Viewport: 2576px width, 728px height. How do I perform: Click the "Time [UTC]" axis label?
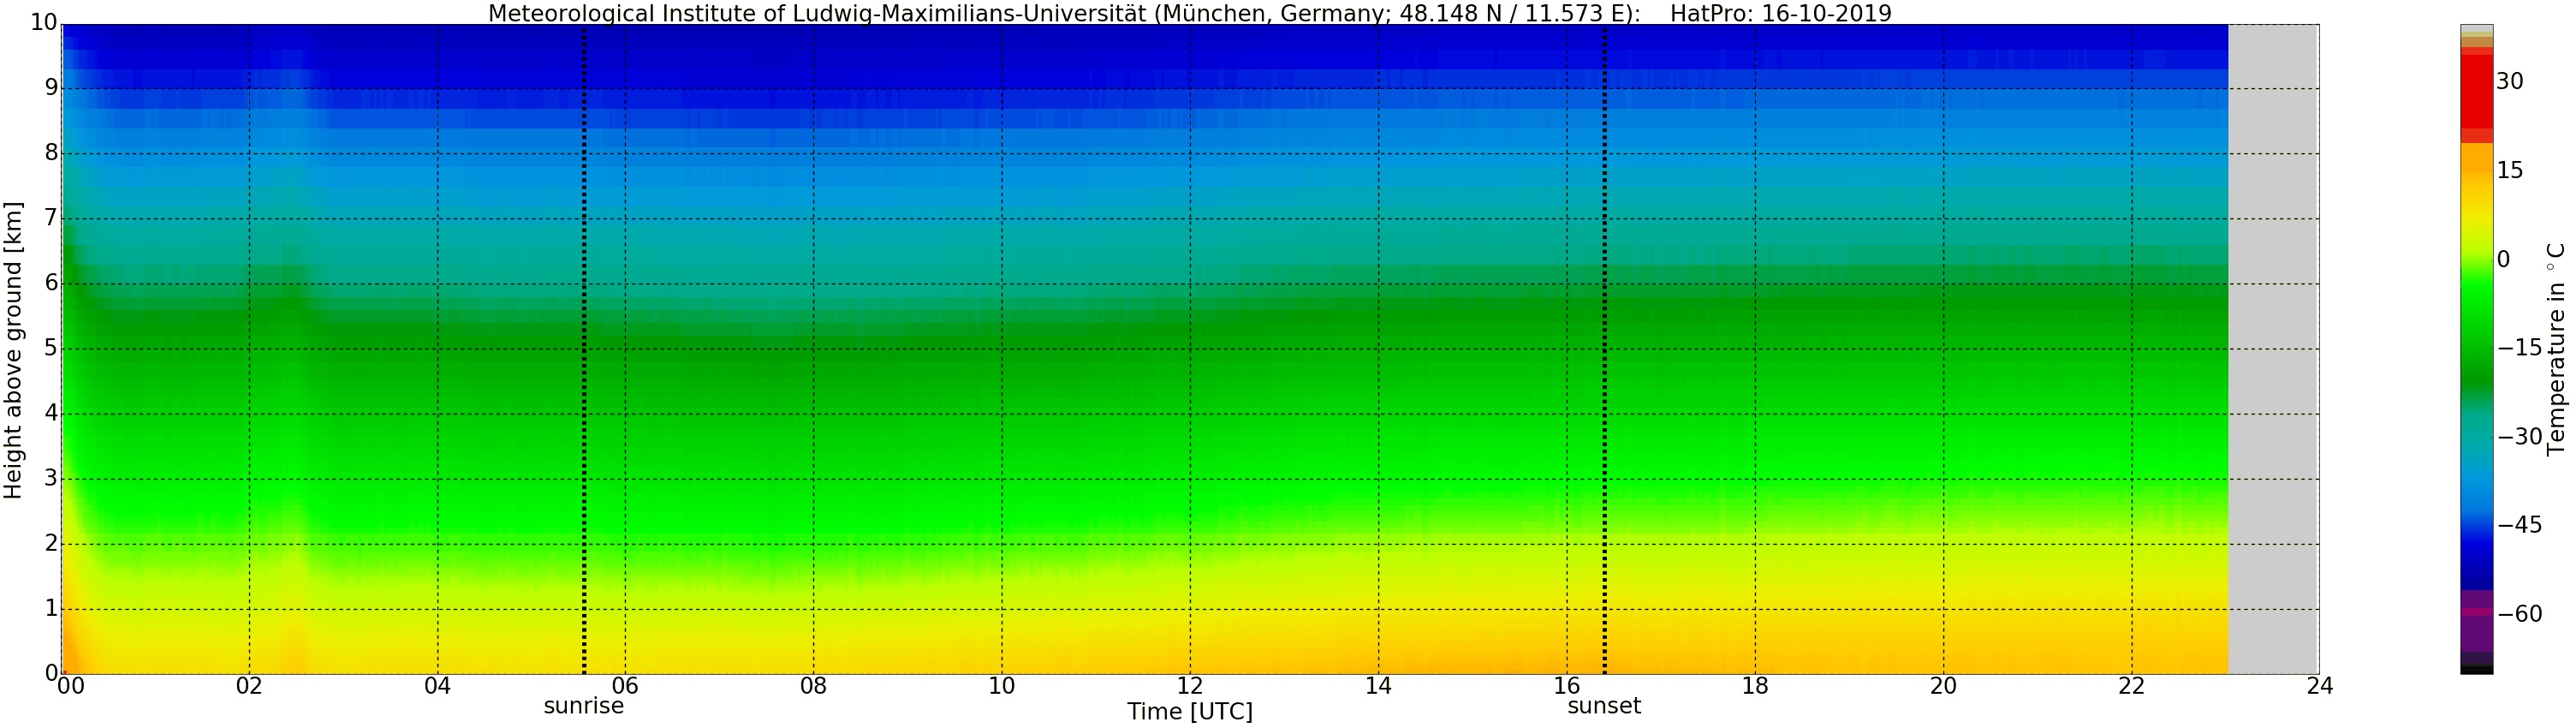(1189, 712)
